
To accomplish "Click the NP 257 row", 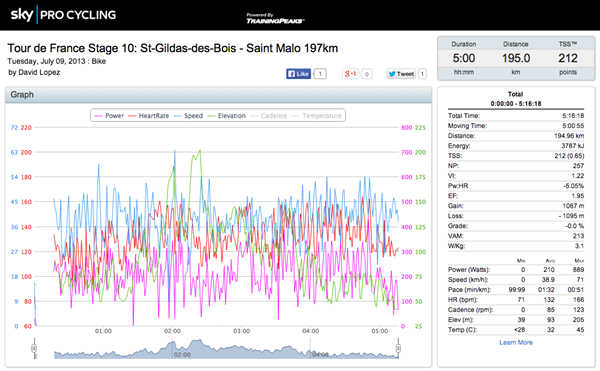I will pyautogui.click(x=516, y=166).
